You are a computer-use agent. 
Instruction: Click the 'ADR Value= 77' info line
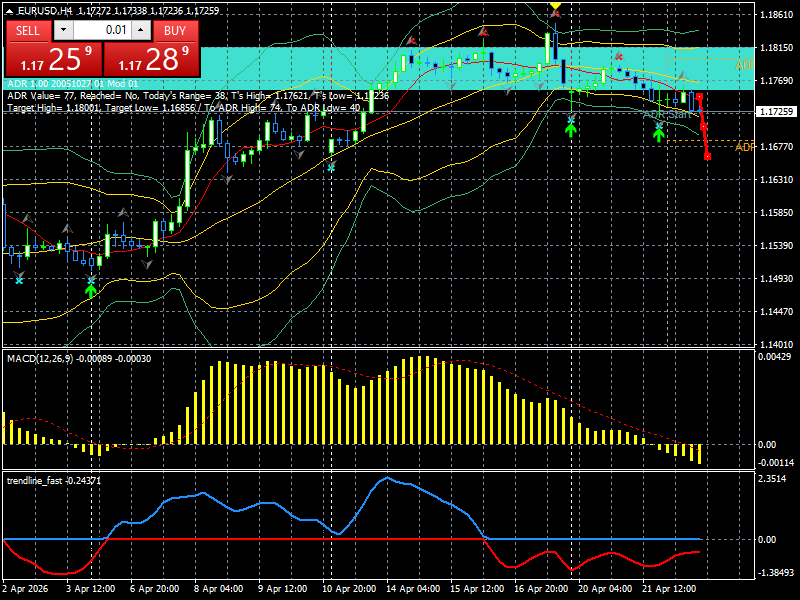point(198,96)
